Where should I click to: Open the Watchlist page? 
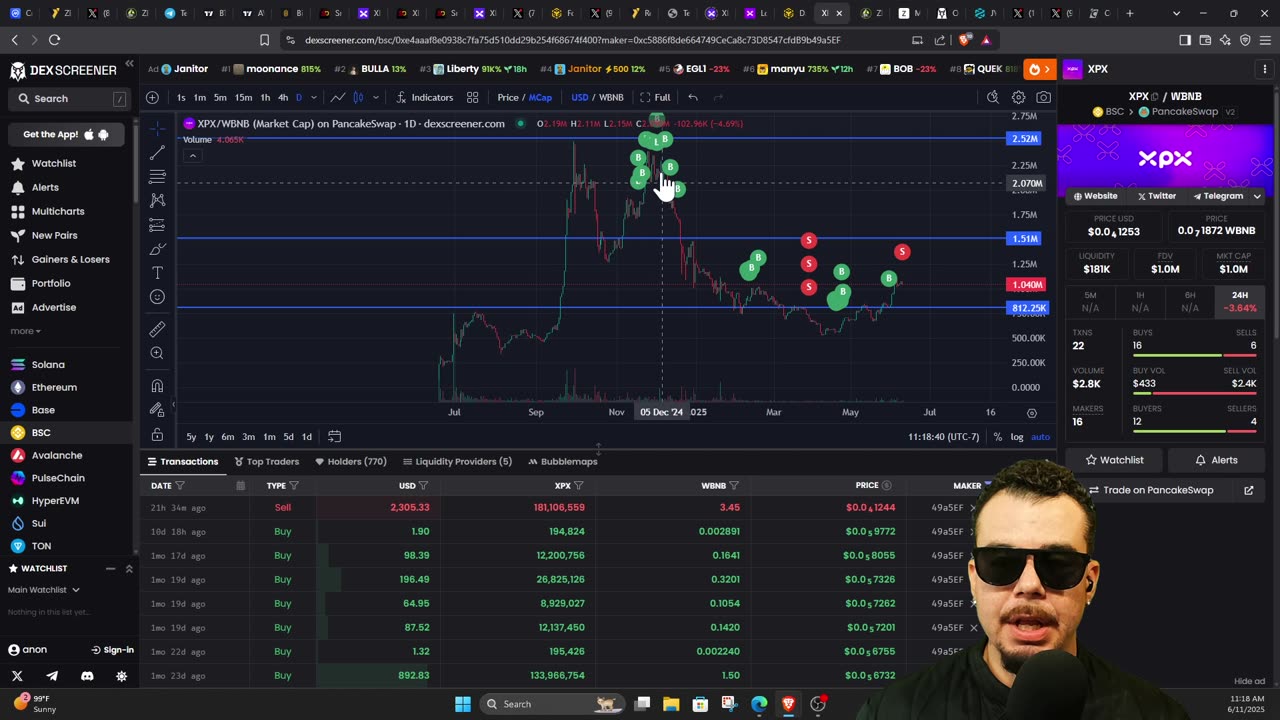click(54, 163)
